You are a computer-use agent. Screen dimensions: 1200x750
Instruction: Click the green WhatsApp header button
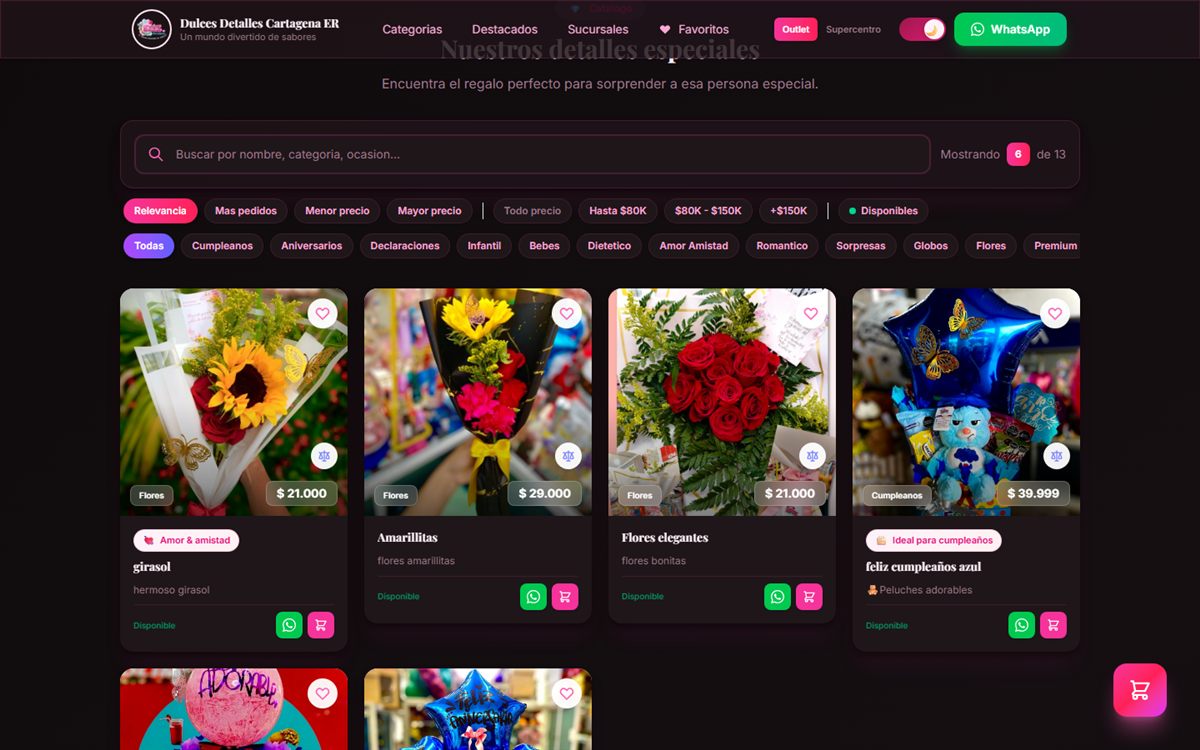click(x=1010, y=29)
